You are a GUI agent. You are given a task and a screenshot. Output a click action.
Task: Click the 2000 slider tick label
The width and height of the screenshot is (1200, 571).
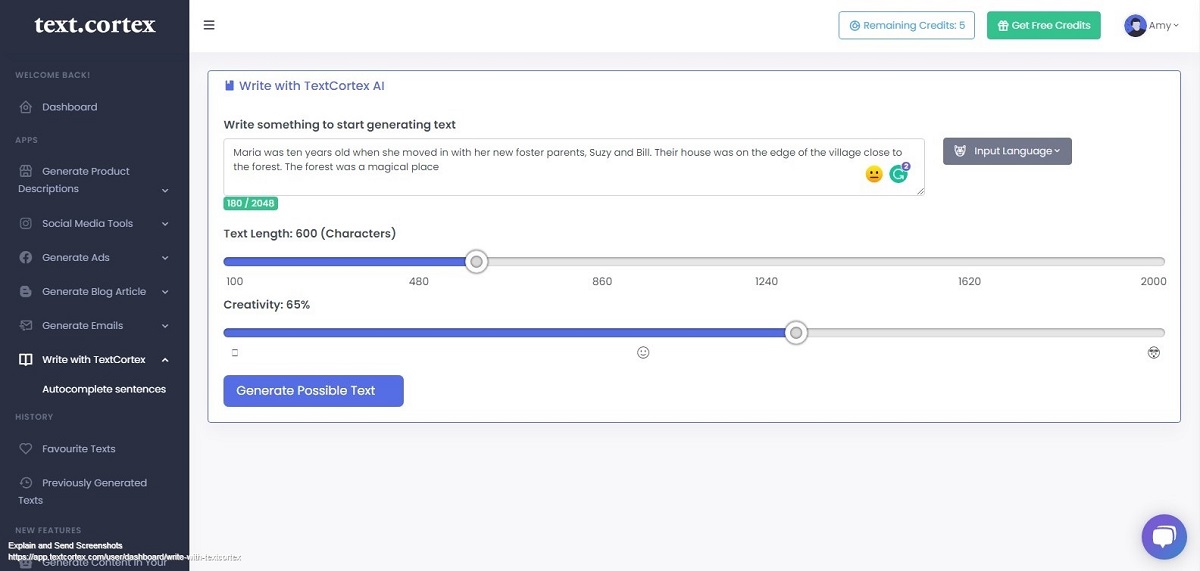pos(1153,281)
